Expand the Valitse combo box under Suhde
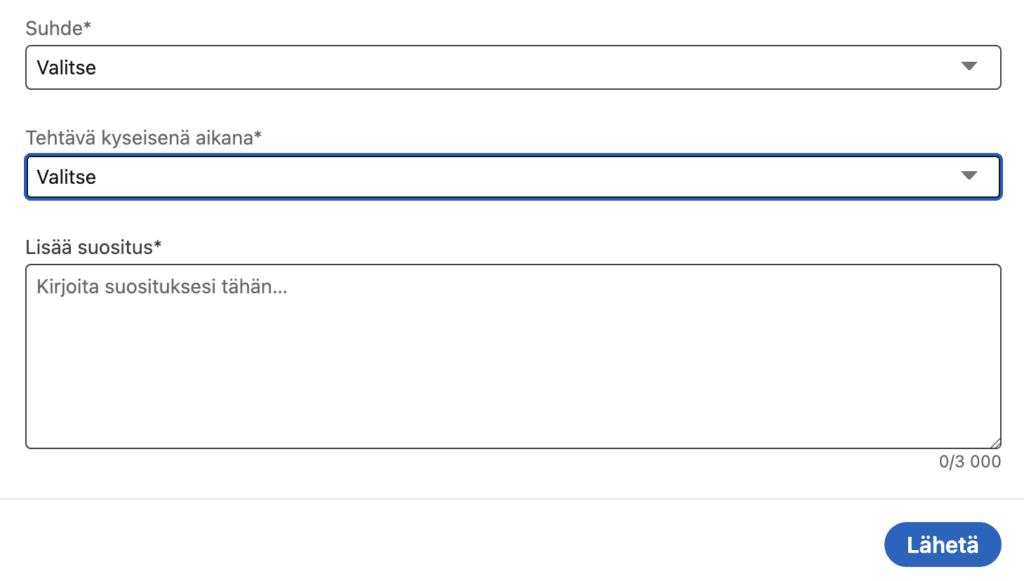The image size is (1024, 581). tap(512, 66)
